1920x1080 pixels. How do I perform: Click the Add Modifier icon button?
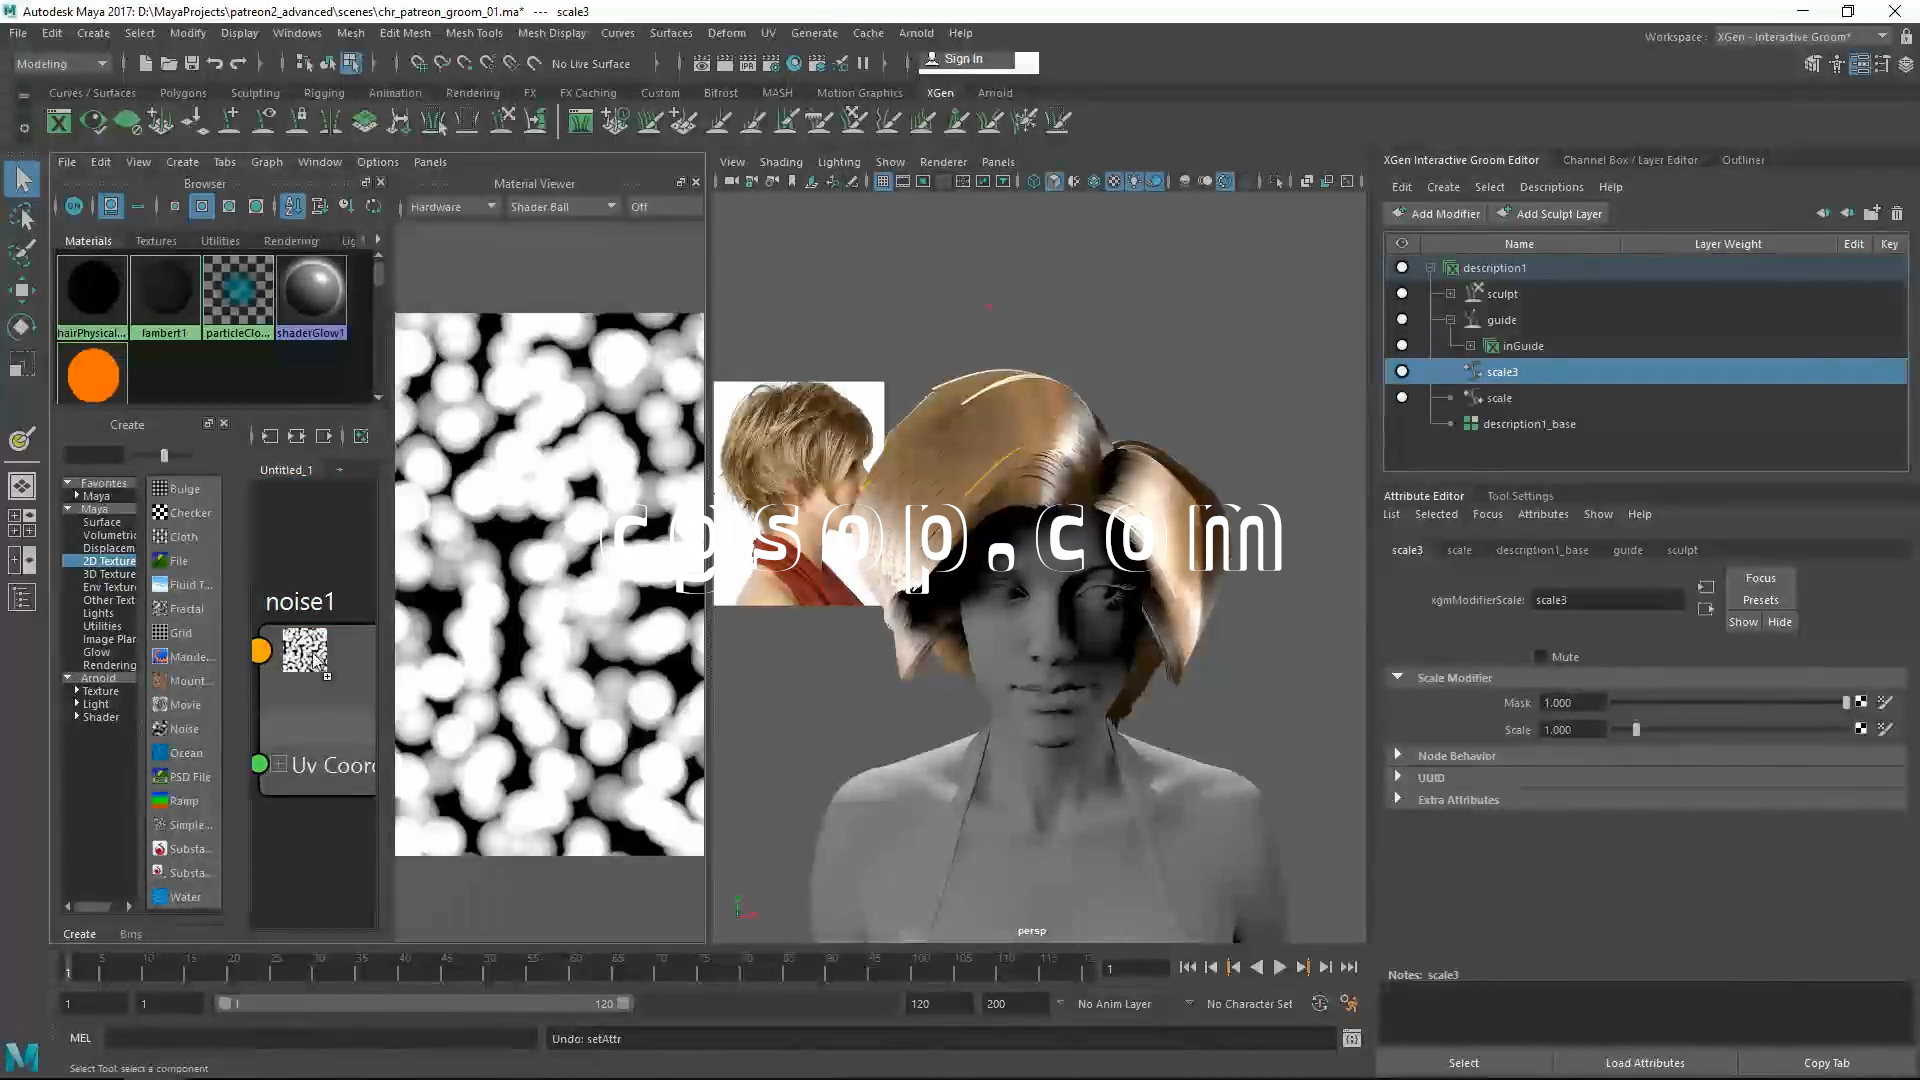pyautogui.click(x=1400, y=213)
